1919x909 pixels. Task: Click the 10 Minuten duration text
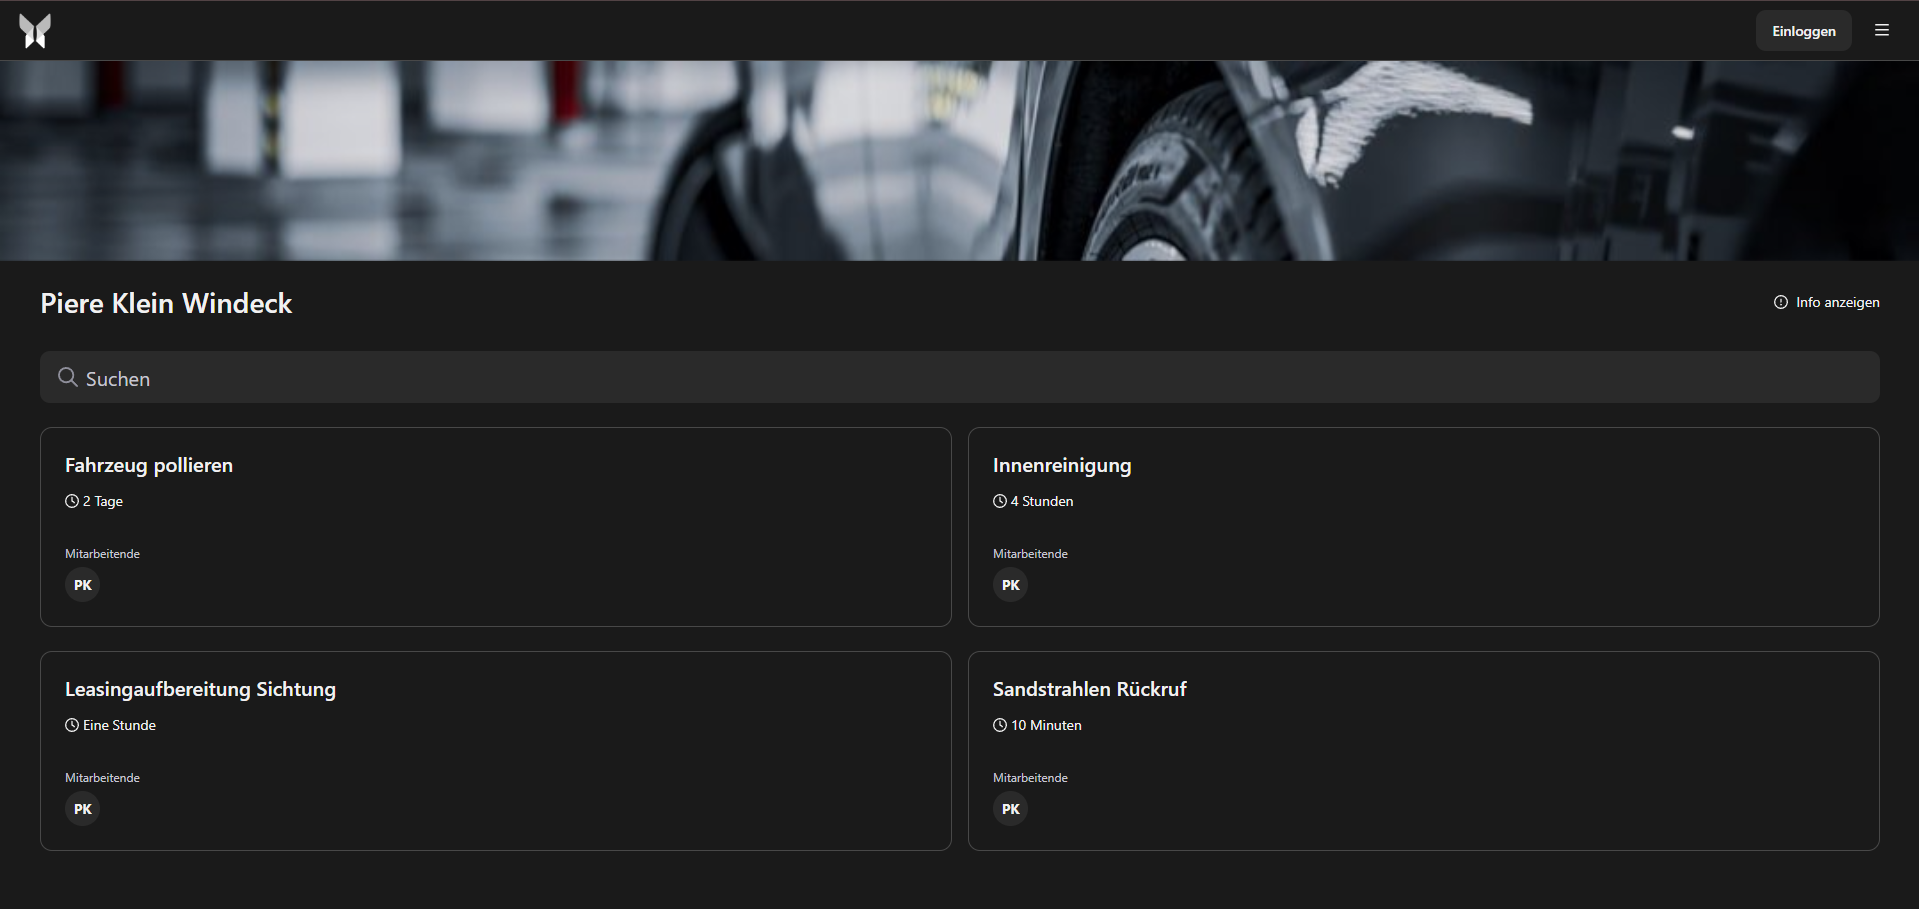1046,725
